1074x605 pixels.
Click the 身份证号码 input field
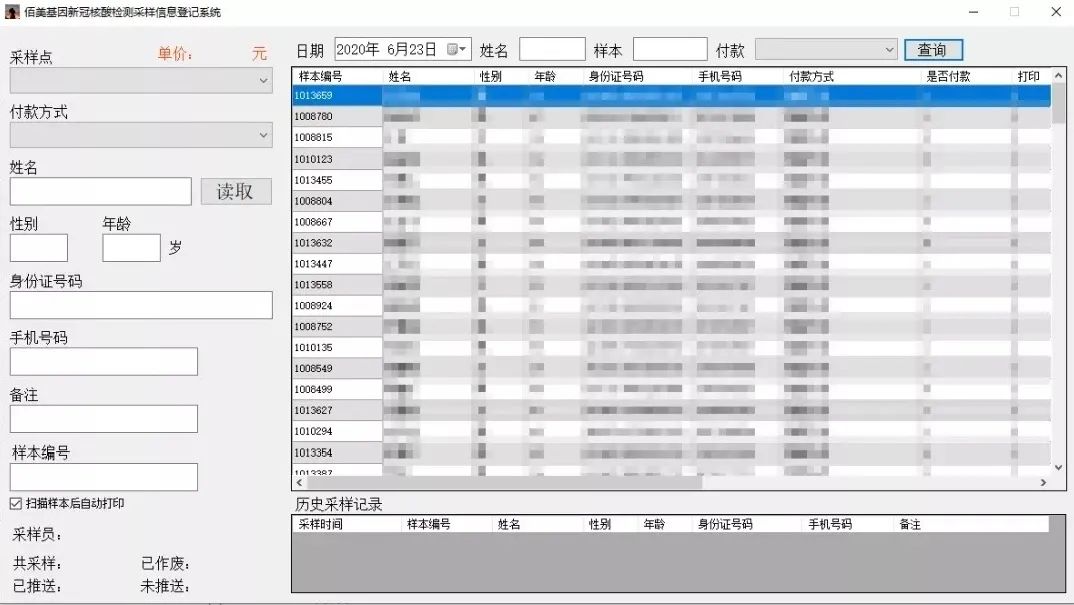tap(141, 305)
